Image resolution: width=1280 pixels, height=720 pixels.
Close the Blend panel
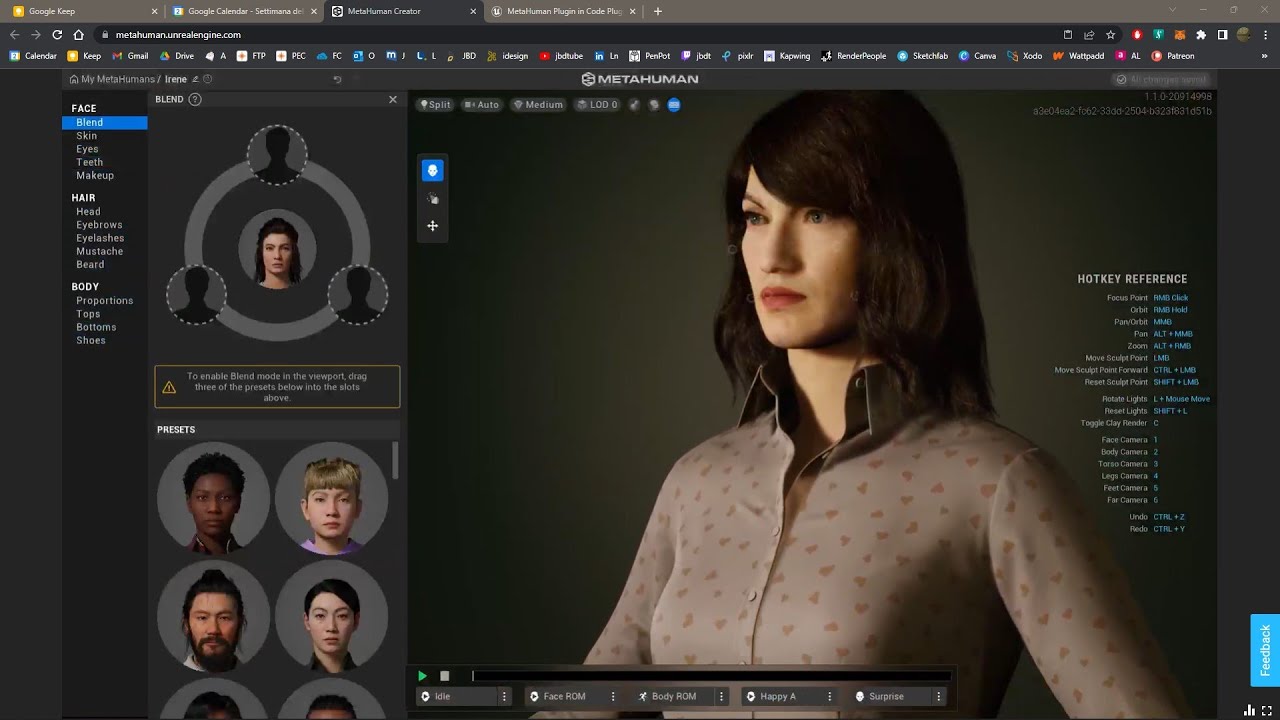[393, 99]
